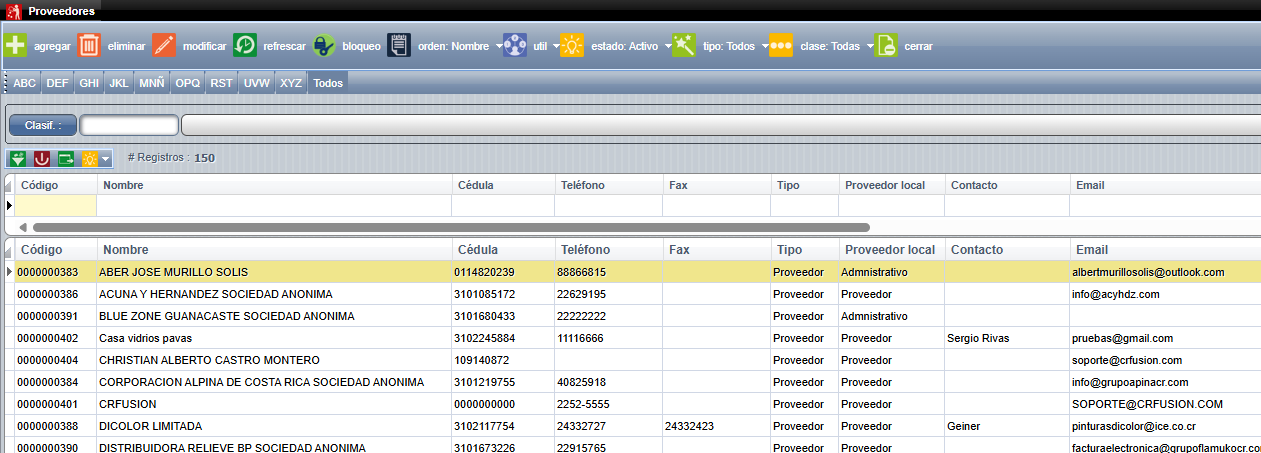Click the padlock bloqueo icon

tap(324, 46)
